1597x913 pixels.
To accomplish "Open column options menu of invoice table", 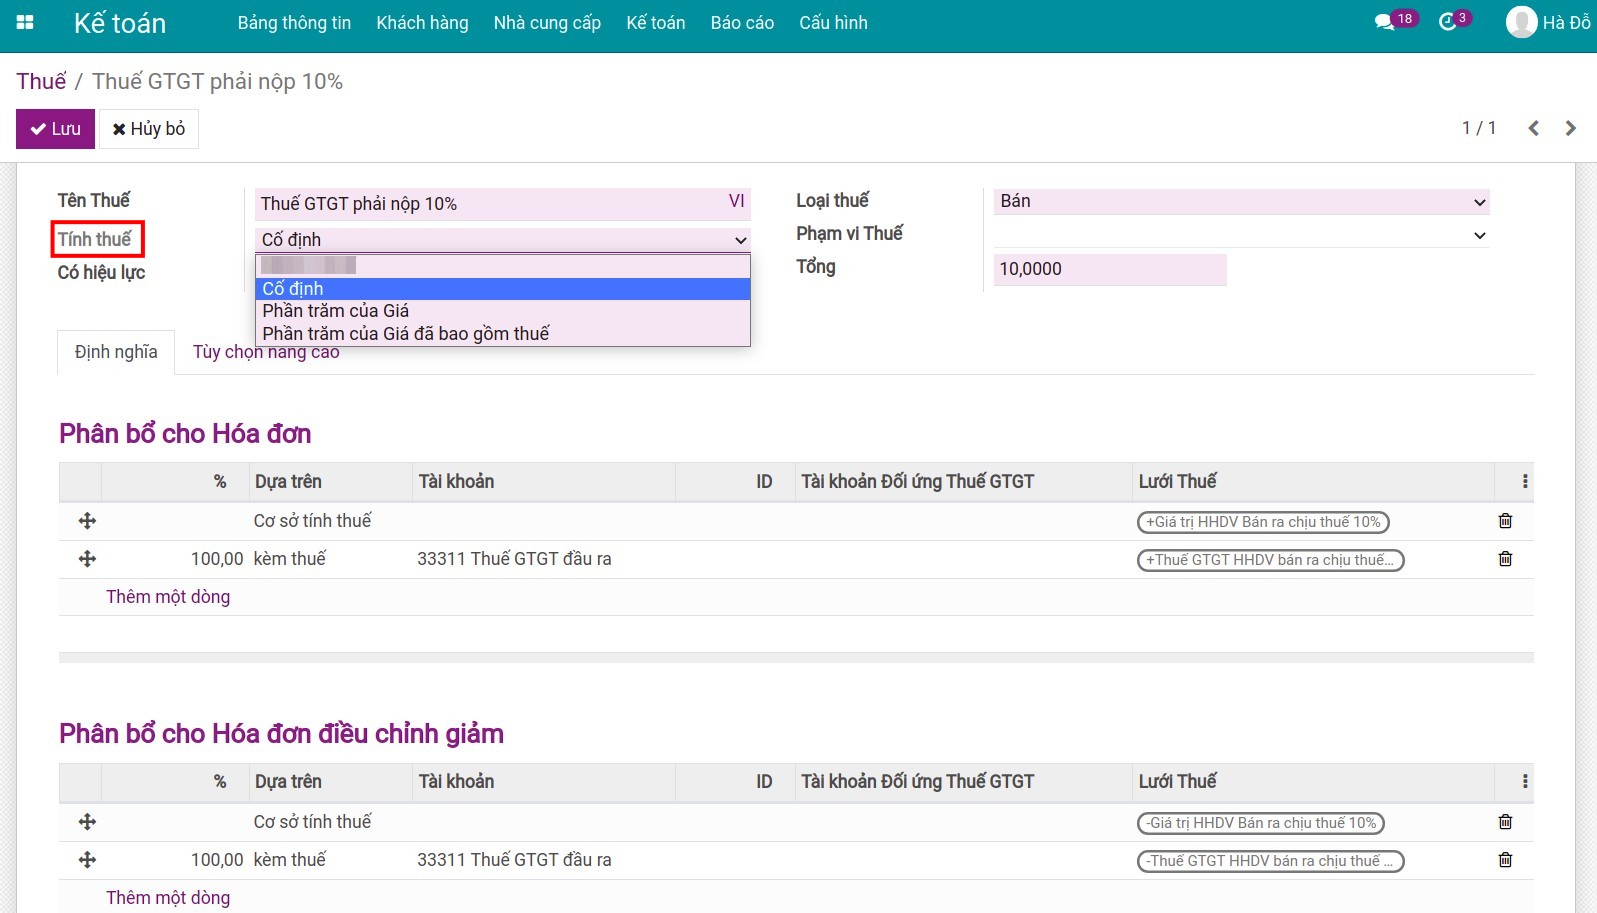I will (x=1524, y=482).
